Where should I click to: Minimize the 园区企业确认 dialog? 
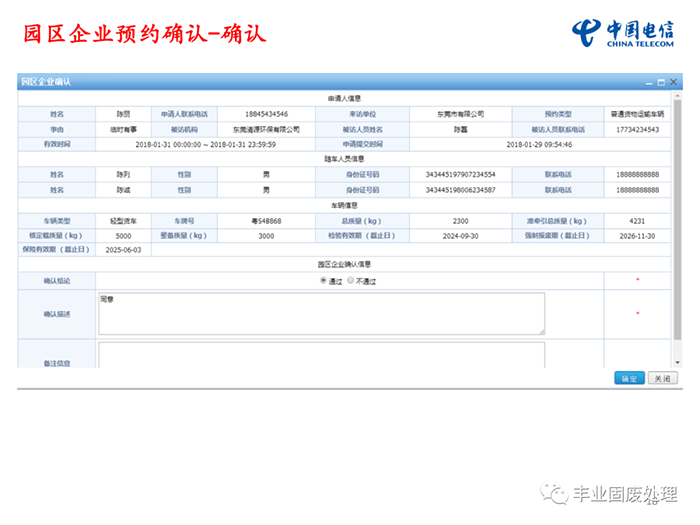(x=647, y=81)
